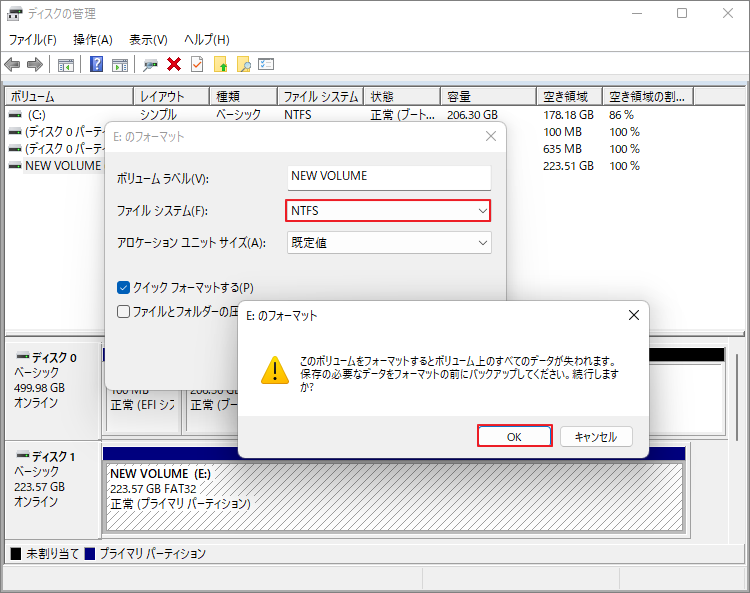Click the 223.51 GB free space cell
The height and width of the screenshot is (593, 750).
[568, 166]
